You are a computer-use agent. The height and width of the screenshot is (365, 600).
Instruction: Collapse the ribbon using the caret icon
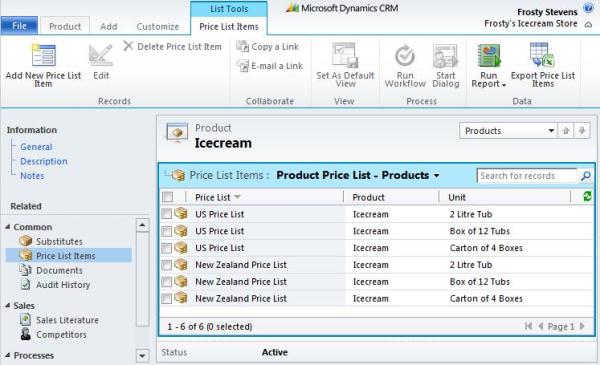tap(589, 25)
